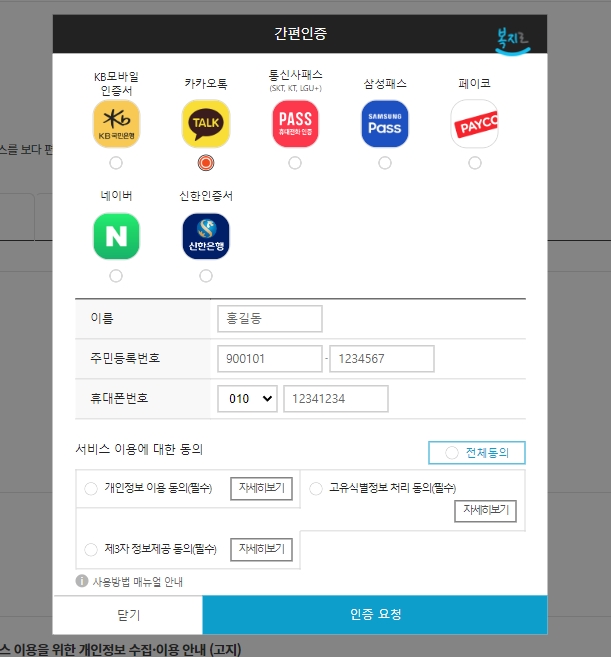Click the KakaoTalk icon
The height and width of the screenshot is (657, 611).
pos(206,124)
